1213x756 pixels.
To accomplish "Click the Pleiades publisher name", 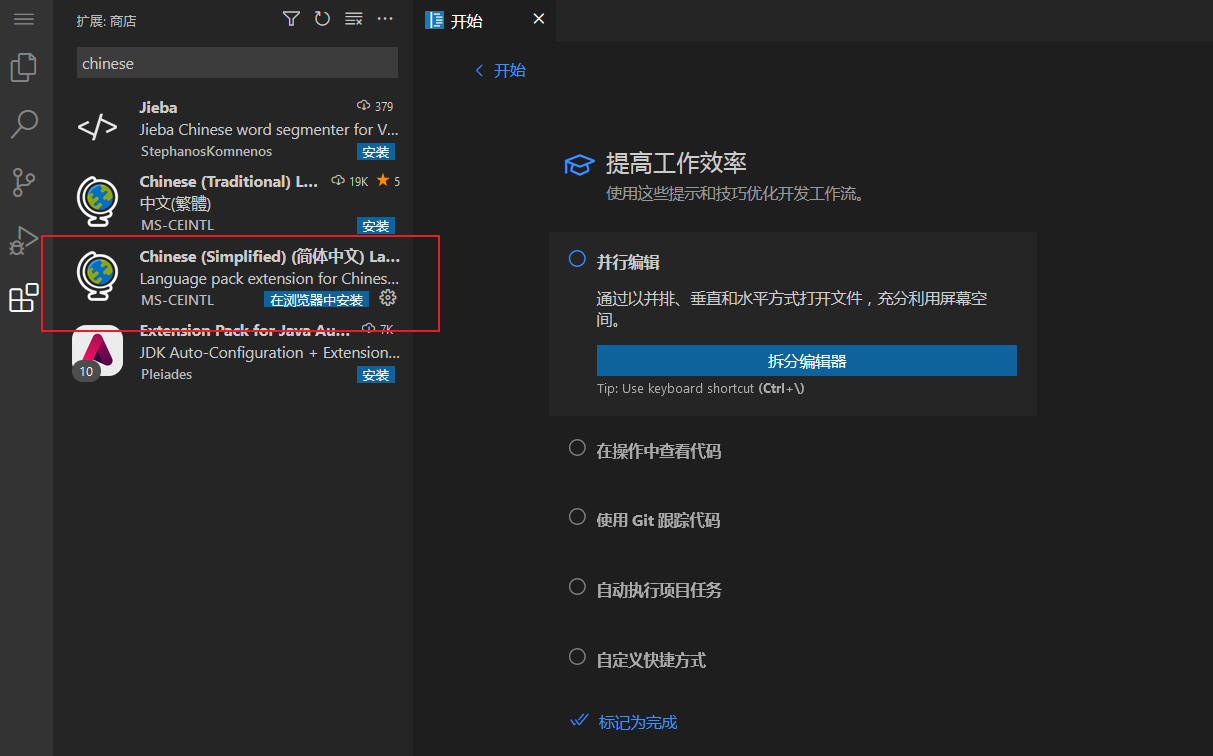I will [x=166, y=375].
